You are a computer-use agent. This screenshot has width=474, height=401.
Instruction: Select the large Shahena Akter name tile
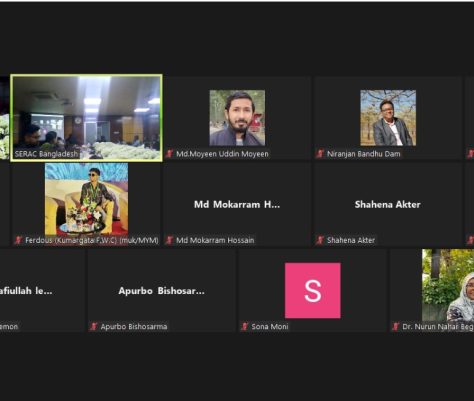[x=388, y=205]
